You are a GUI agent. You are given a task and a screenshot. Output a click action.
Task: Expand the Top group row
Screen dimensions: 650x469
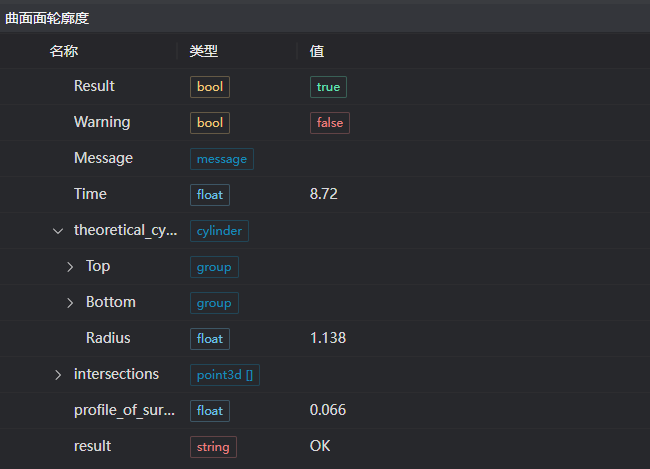pyautogui.click(x=70, y=267)
